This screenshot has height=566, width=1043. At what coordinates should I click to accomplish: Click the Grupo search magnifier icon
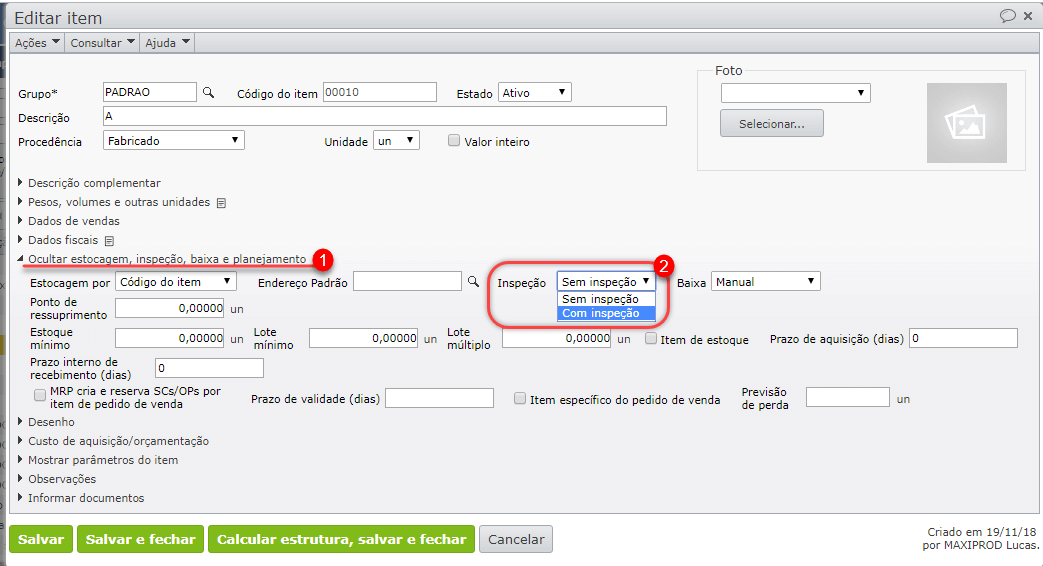pos(208,92)
